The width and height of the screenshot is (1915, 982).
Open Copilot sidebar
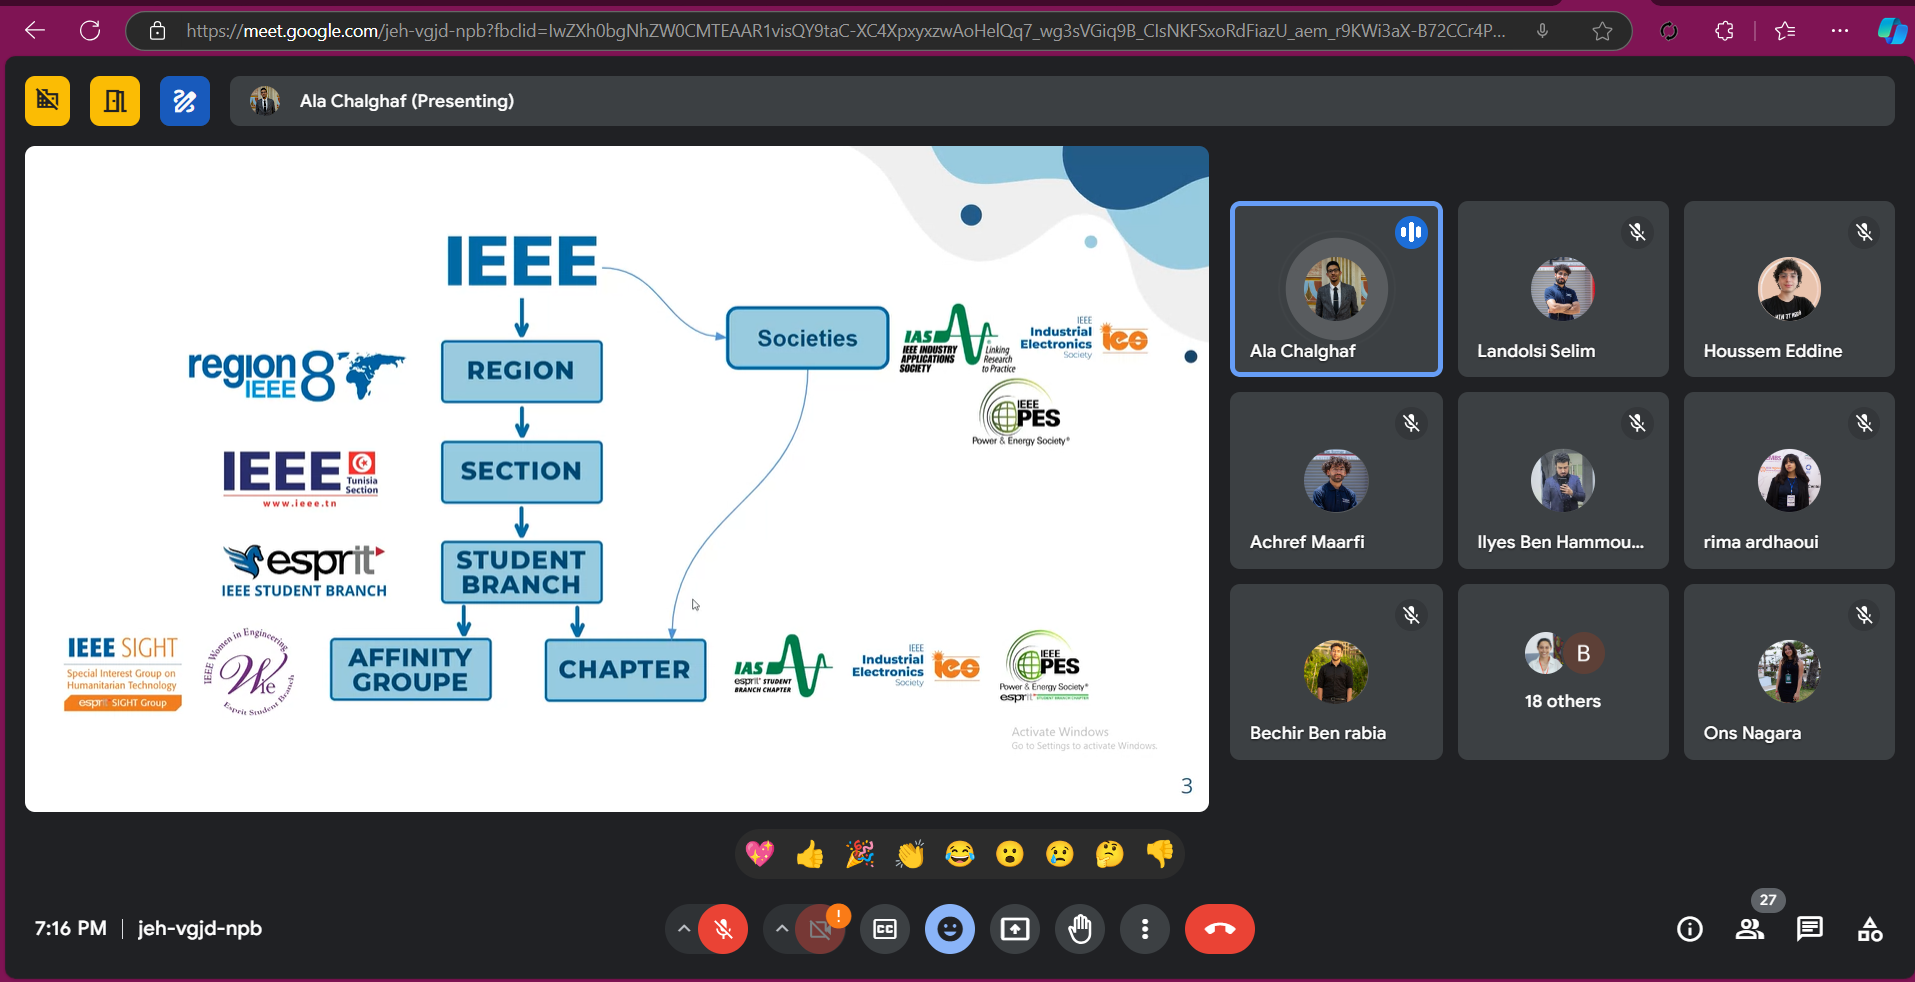coord(1892,31)
